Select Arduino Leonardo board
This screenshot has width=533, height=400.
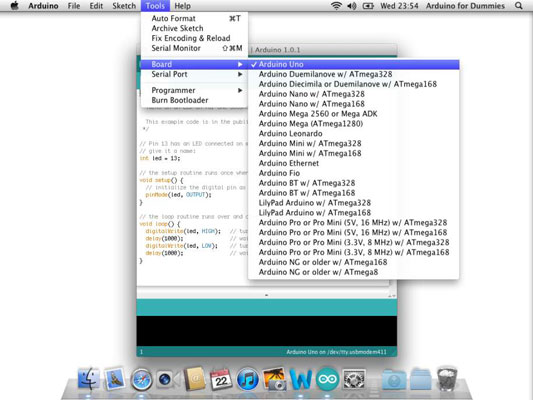[354, 134]
